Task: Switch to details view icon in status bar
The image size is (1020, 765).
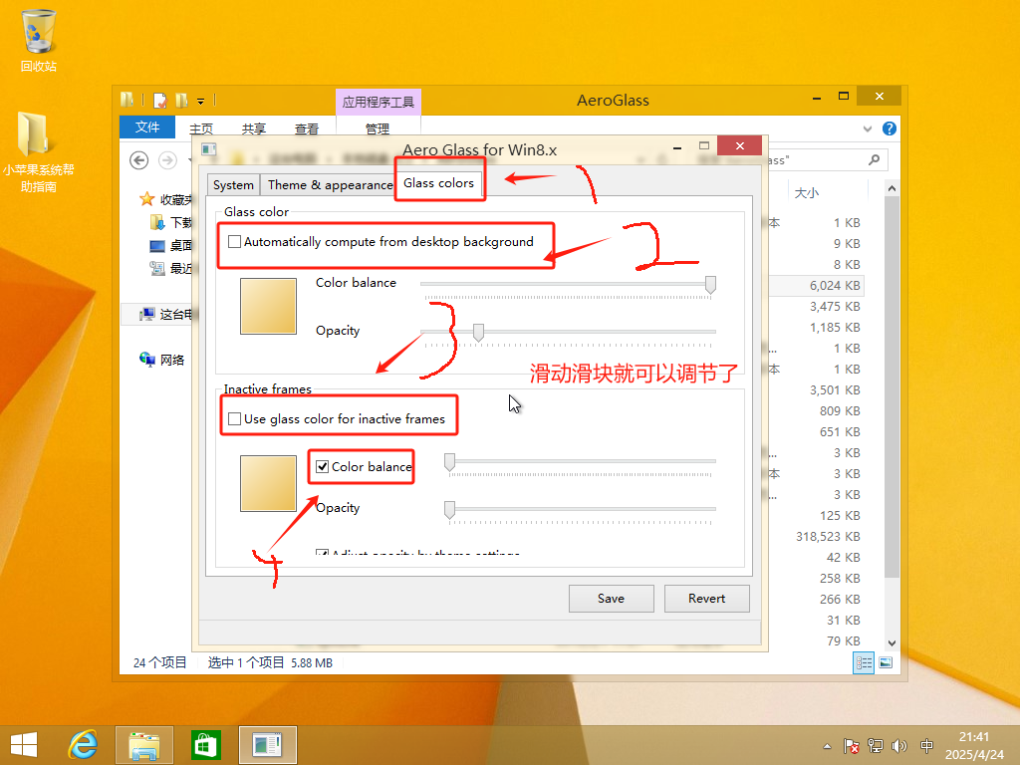Action: (863, 663)
